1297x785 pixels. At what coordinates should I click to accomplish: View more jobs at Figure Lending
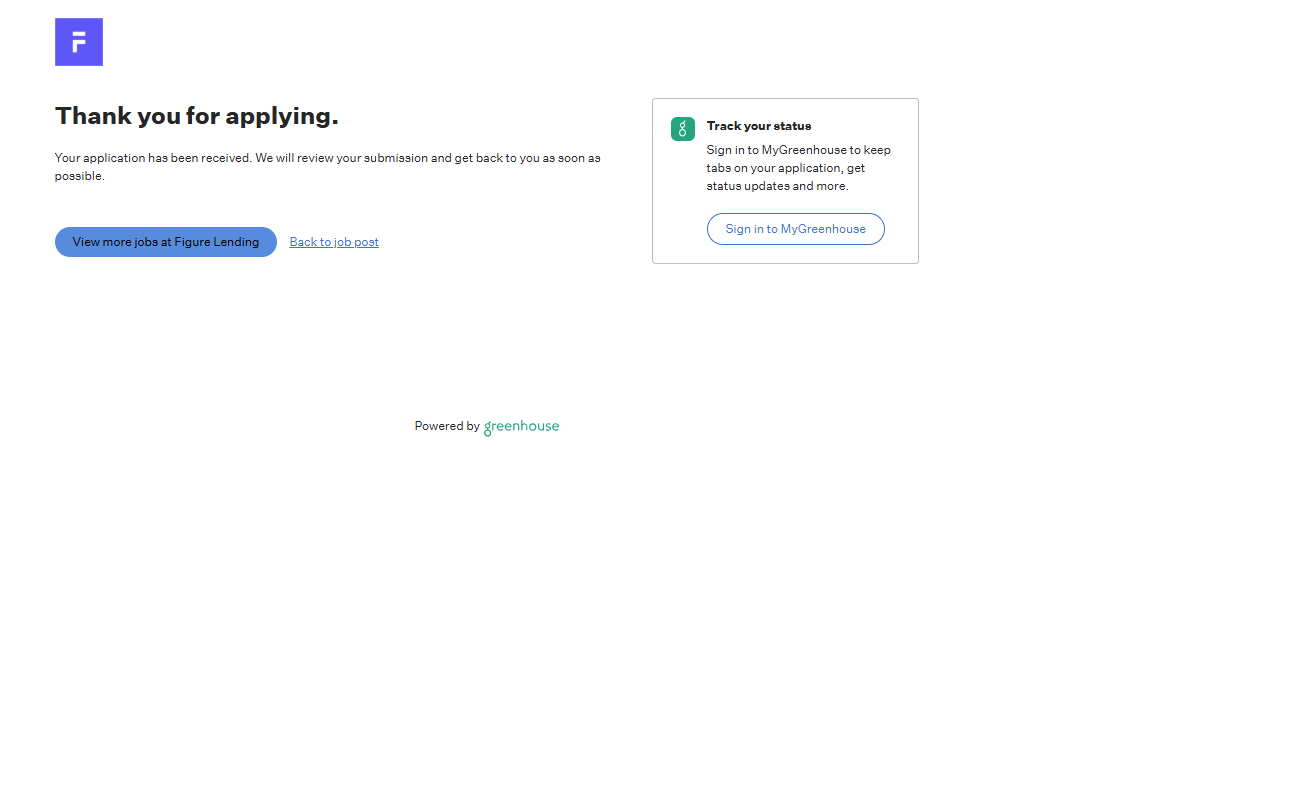165,242
